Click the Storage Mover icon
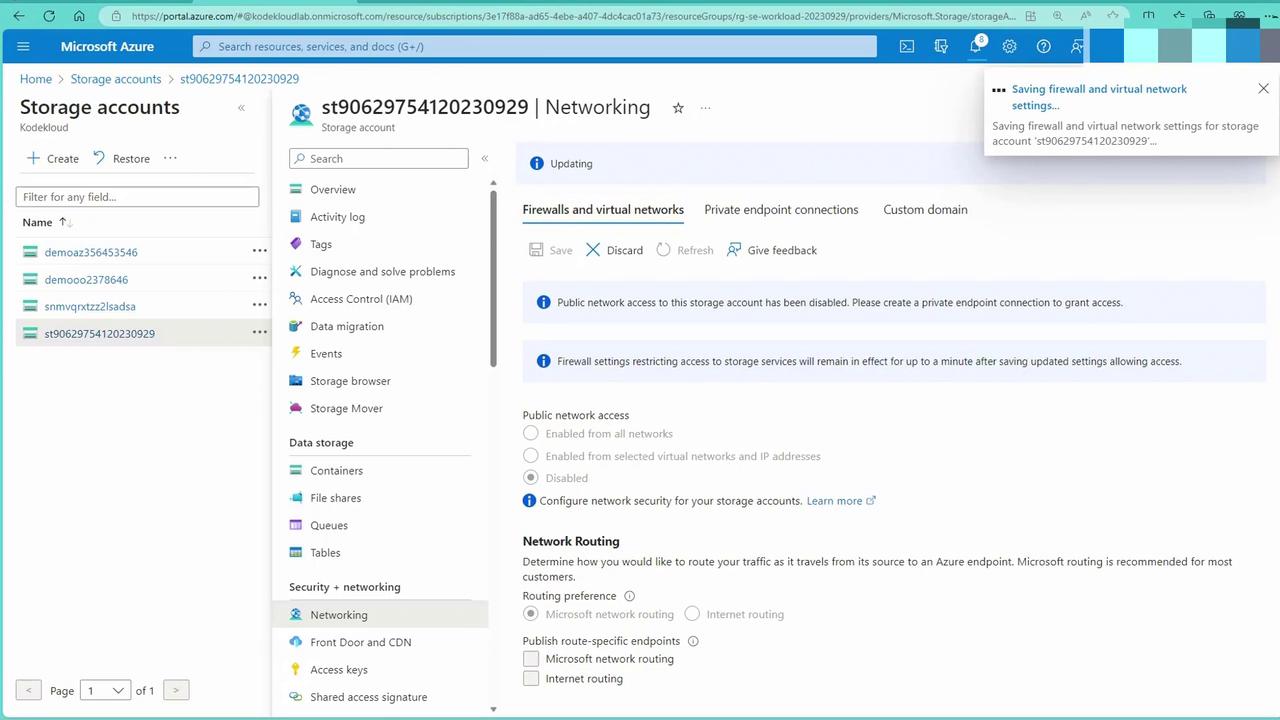1280x720 pixels. 296,408
